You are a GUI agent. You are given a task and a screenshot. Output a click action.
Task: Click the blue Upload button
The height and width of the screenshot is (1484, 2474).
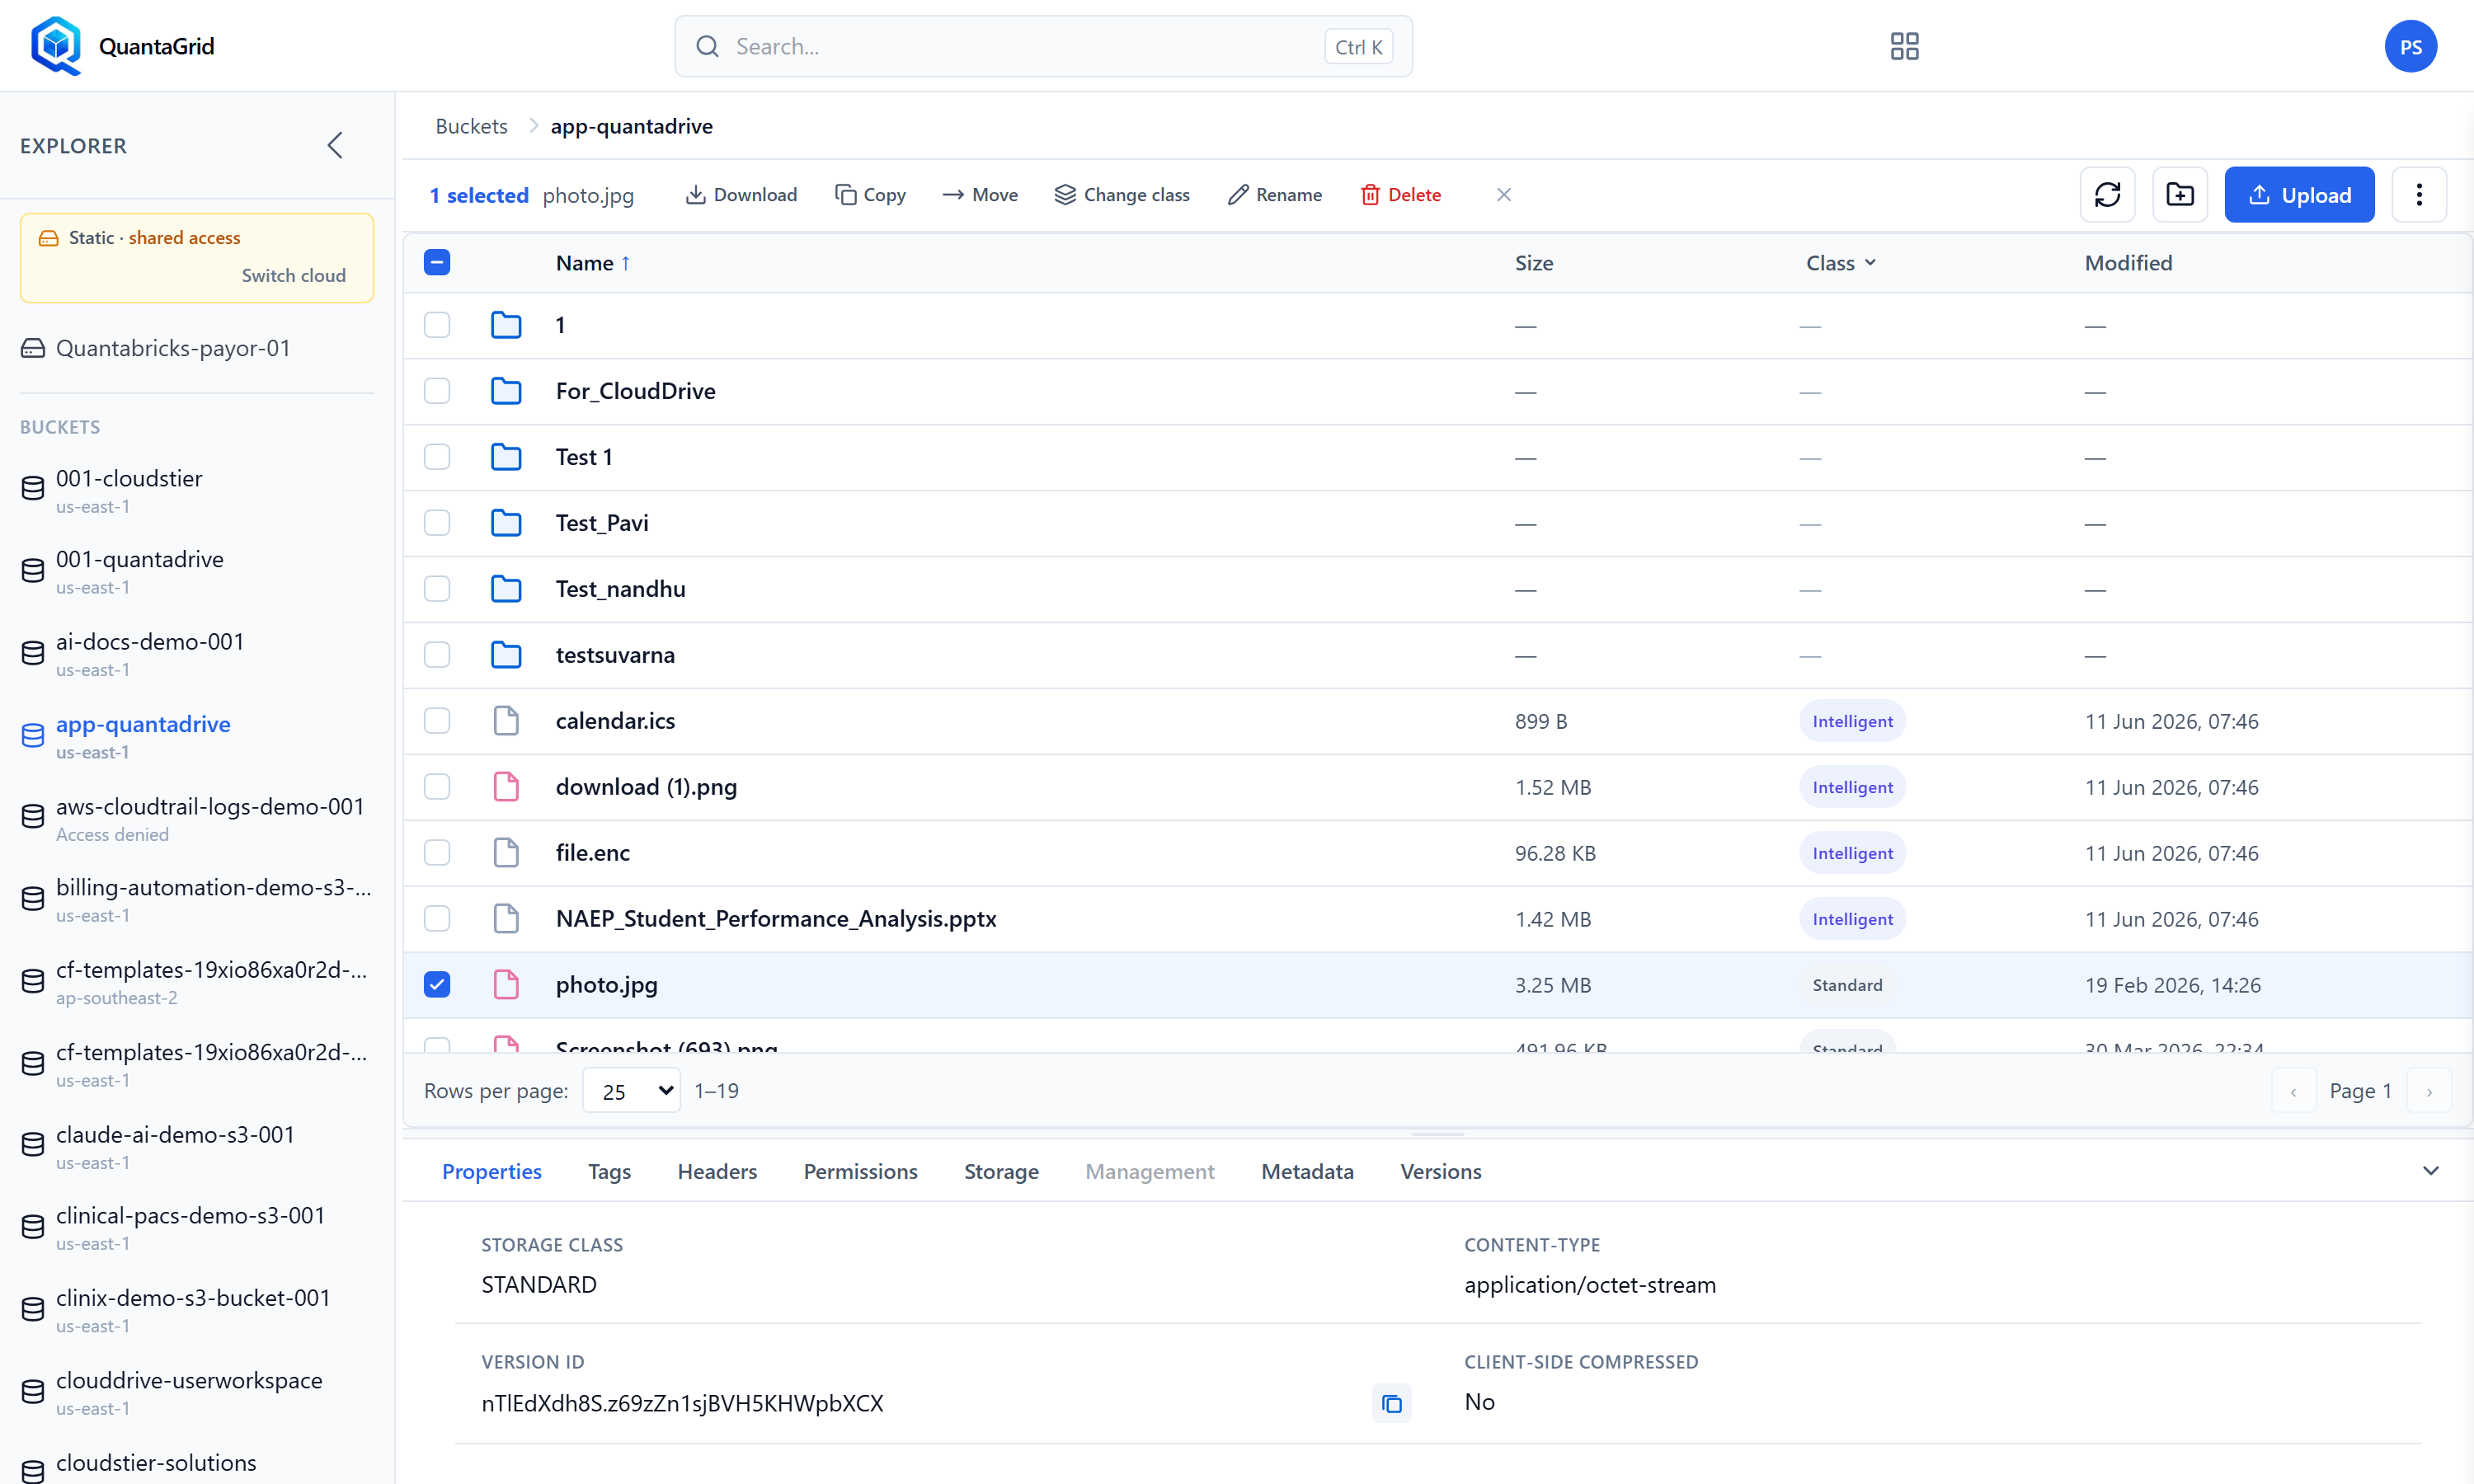click(x=2299, y=194)
